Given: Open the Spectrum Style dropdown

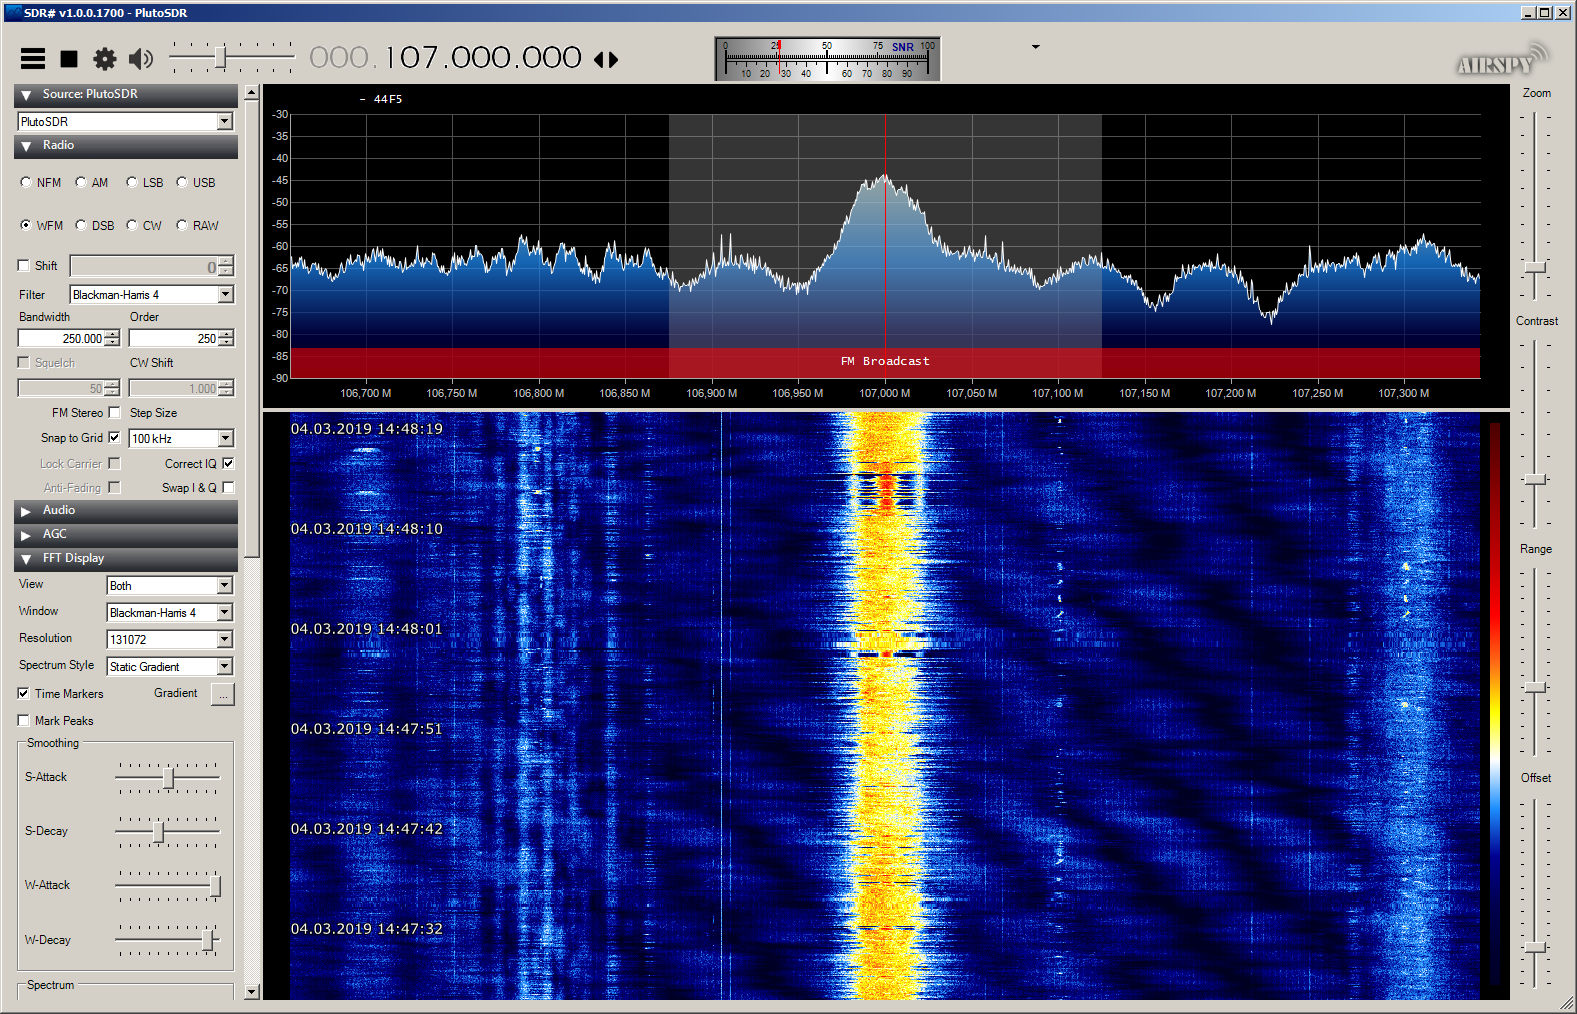Looking at the screenshot, I should click(x=225, y=667).
